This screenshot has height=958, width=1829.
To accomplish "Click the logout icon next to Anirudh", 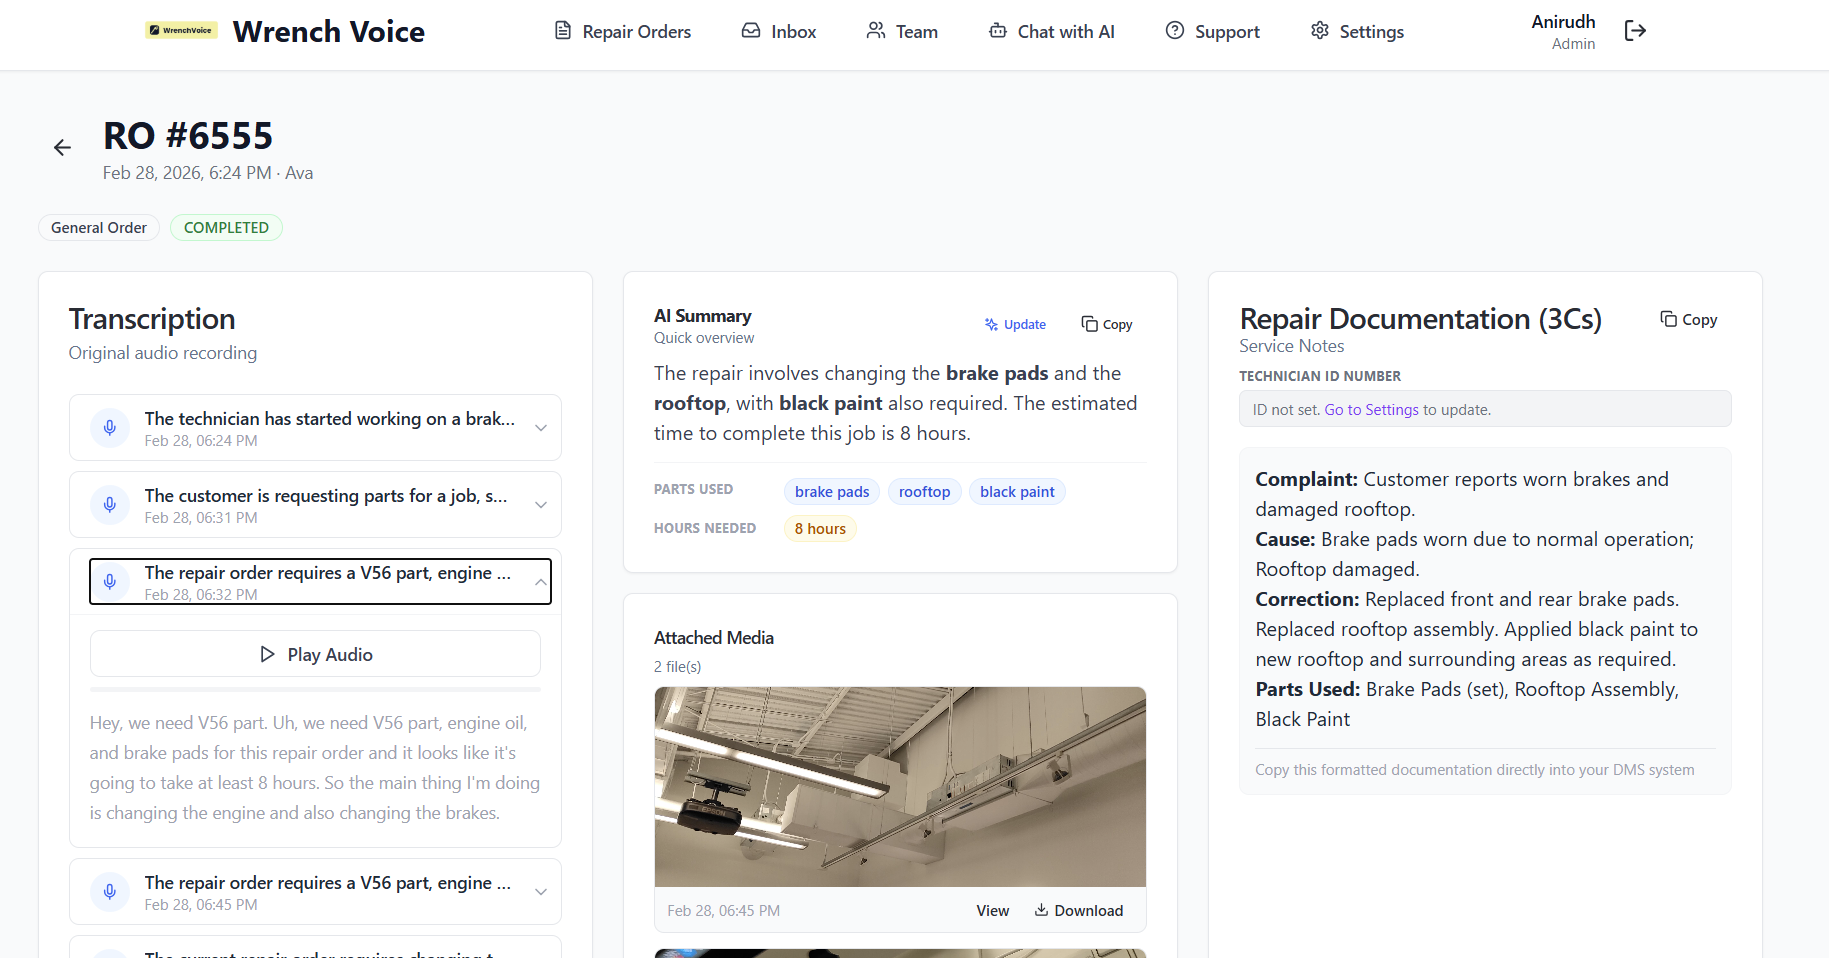I will click(1635, 31).
